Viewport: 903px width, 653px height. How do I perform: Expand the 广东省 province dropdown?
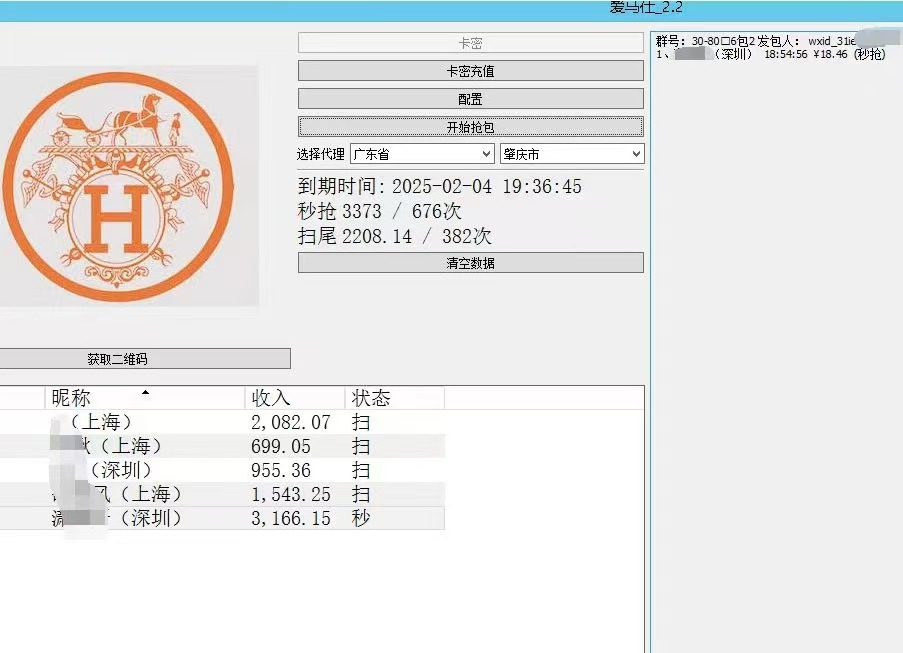click(421, 154)
